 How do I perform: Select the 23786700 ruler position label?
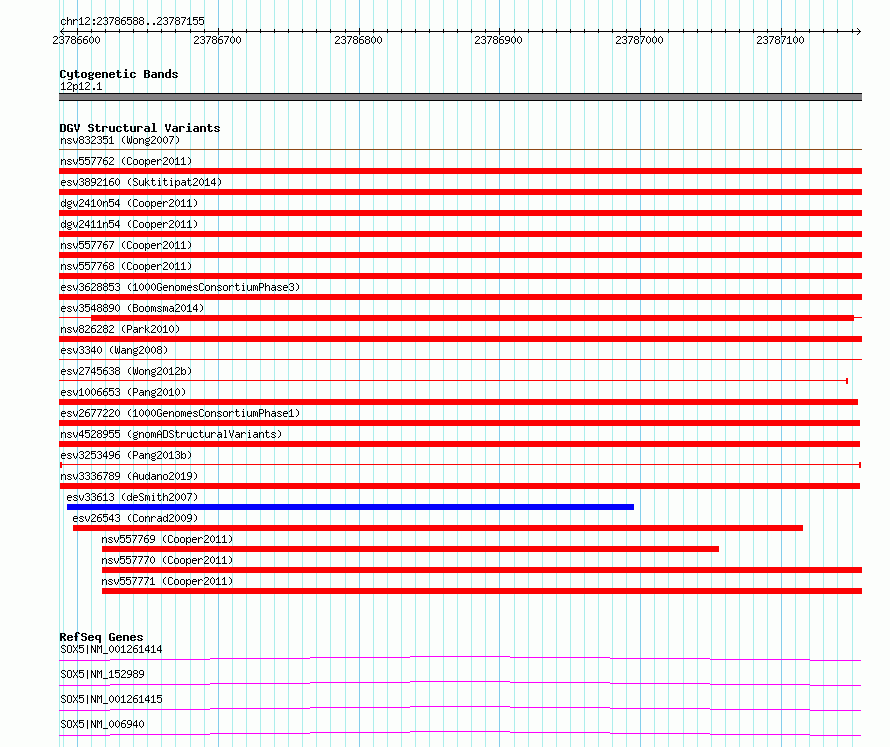[217, 40]
